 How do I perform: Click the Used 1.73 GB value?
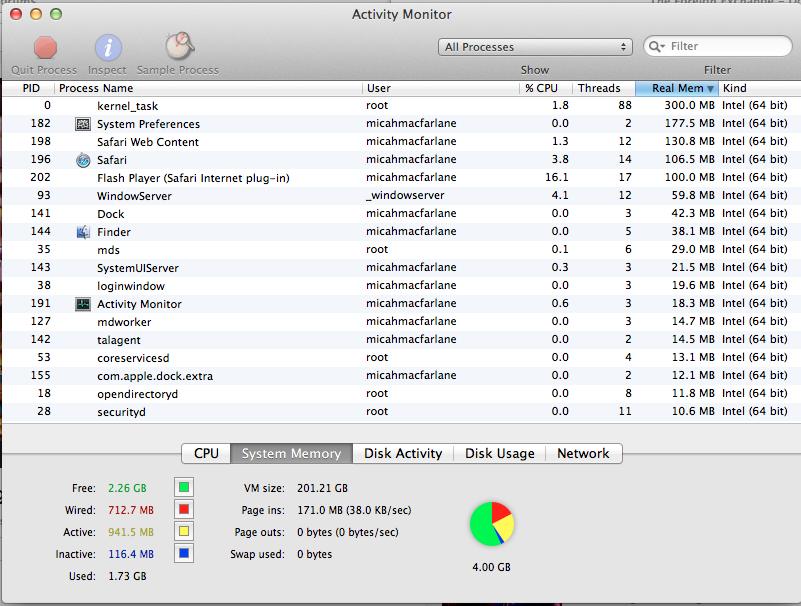tap(127, 576)
